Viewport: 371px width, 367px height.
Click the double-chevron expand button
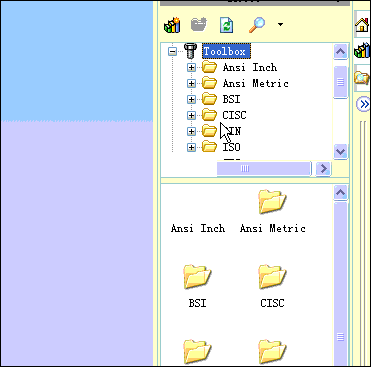[363, 104]
